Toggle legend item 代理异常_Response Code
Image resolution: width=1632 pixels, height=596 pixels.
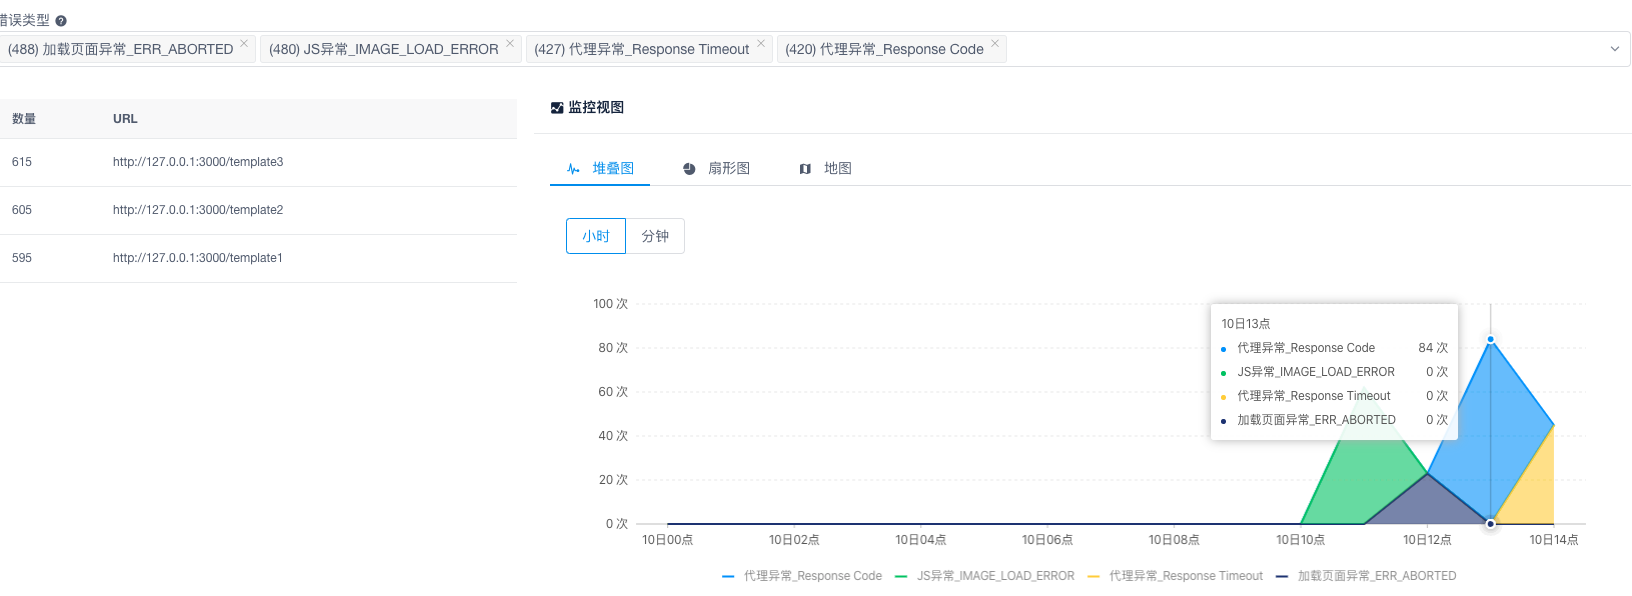[x=802, y=576]
